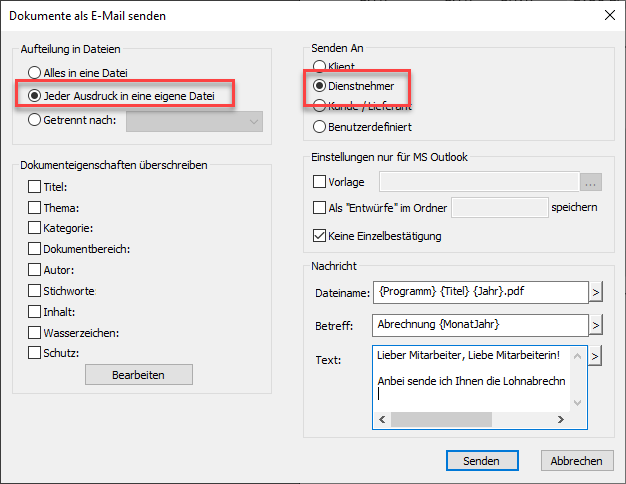Check 'Als Entwürfe im Ordner' checkbox

tap(320, 208)
